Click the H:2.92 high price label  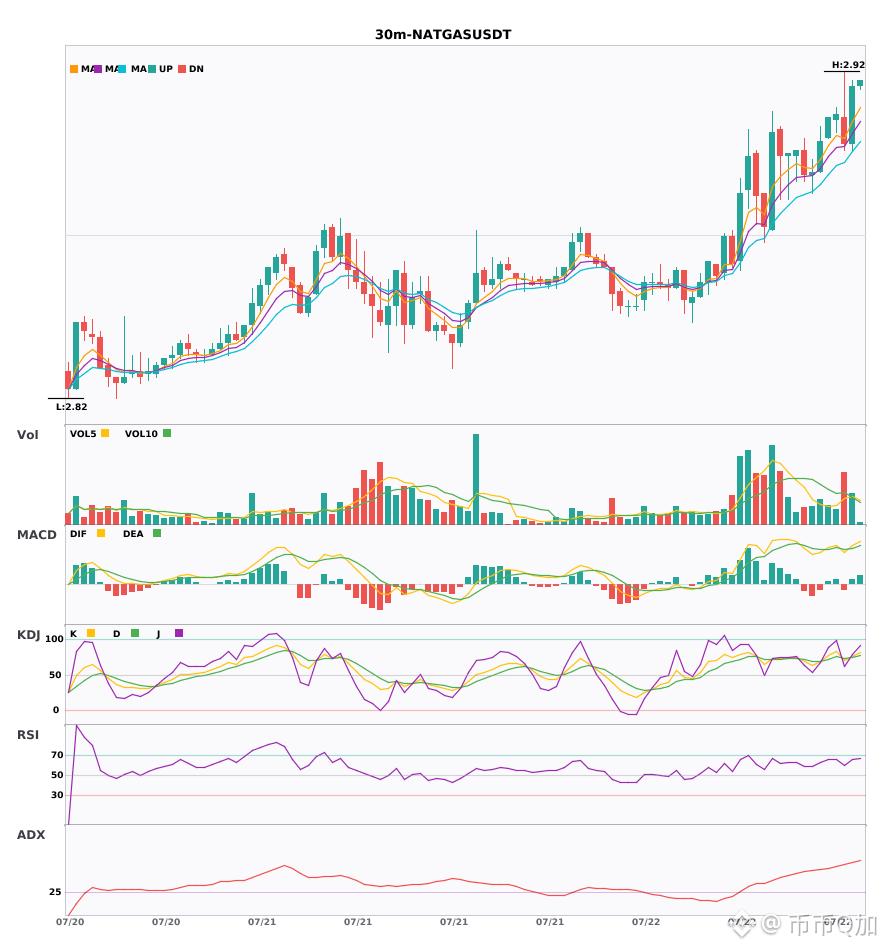tap(848, 65)
